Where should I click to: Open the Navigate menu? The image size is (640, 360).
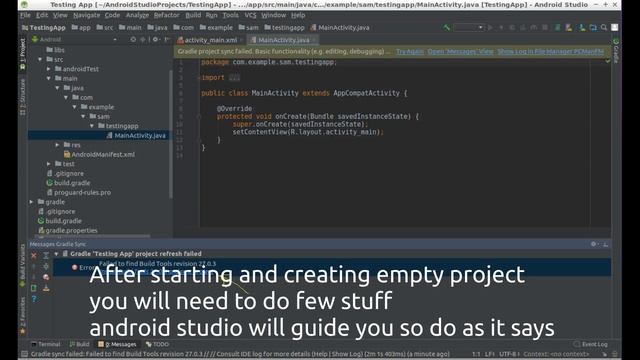[86, 15]
